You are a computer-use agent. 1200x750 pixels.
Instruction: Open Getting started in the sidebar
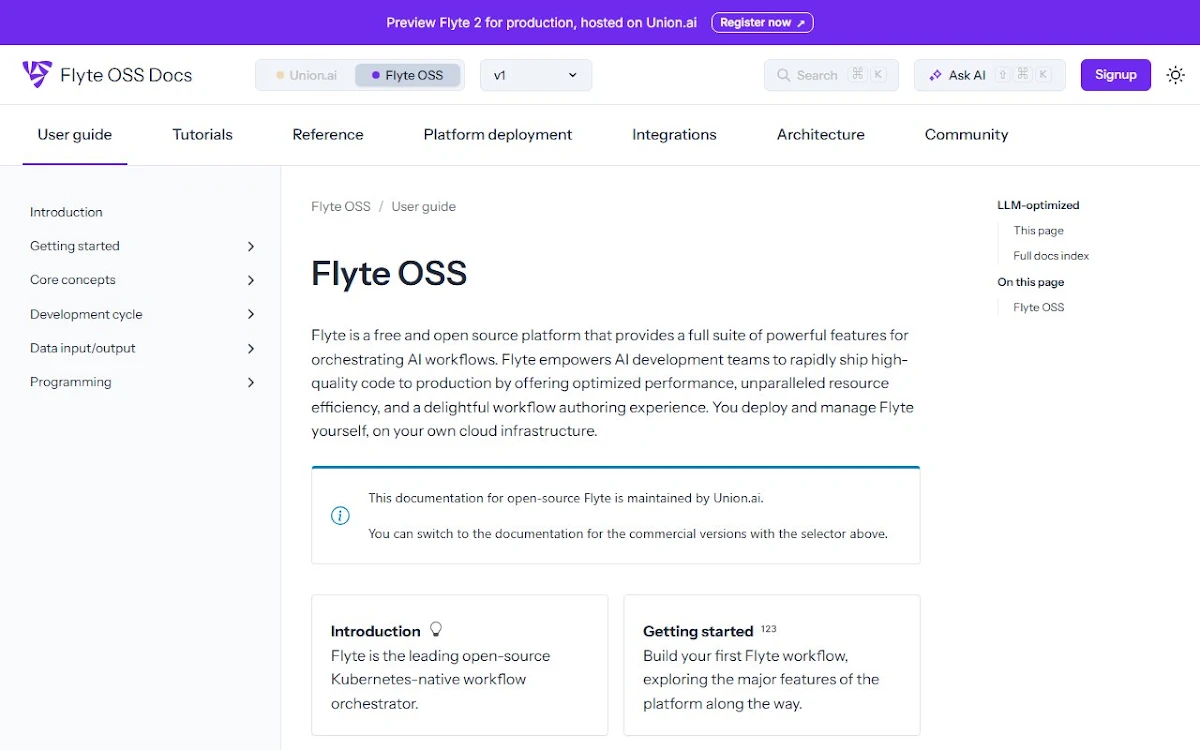75,246
